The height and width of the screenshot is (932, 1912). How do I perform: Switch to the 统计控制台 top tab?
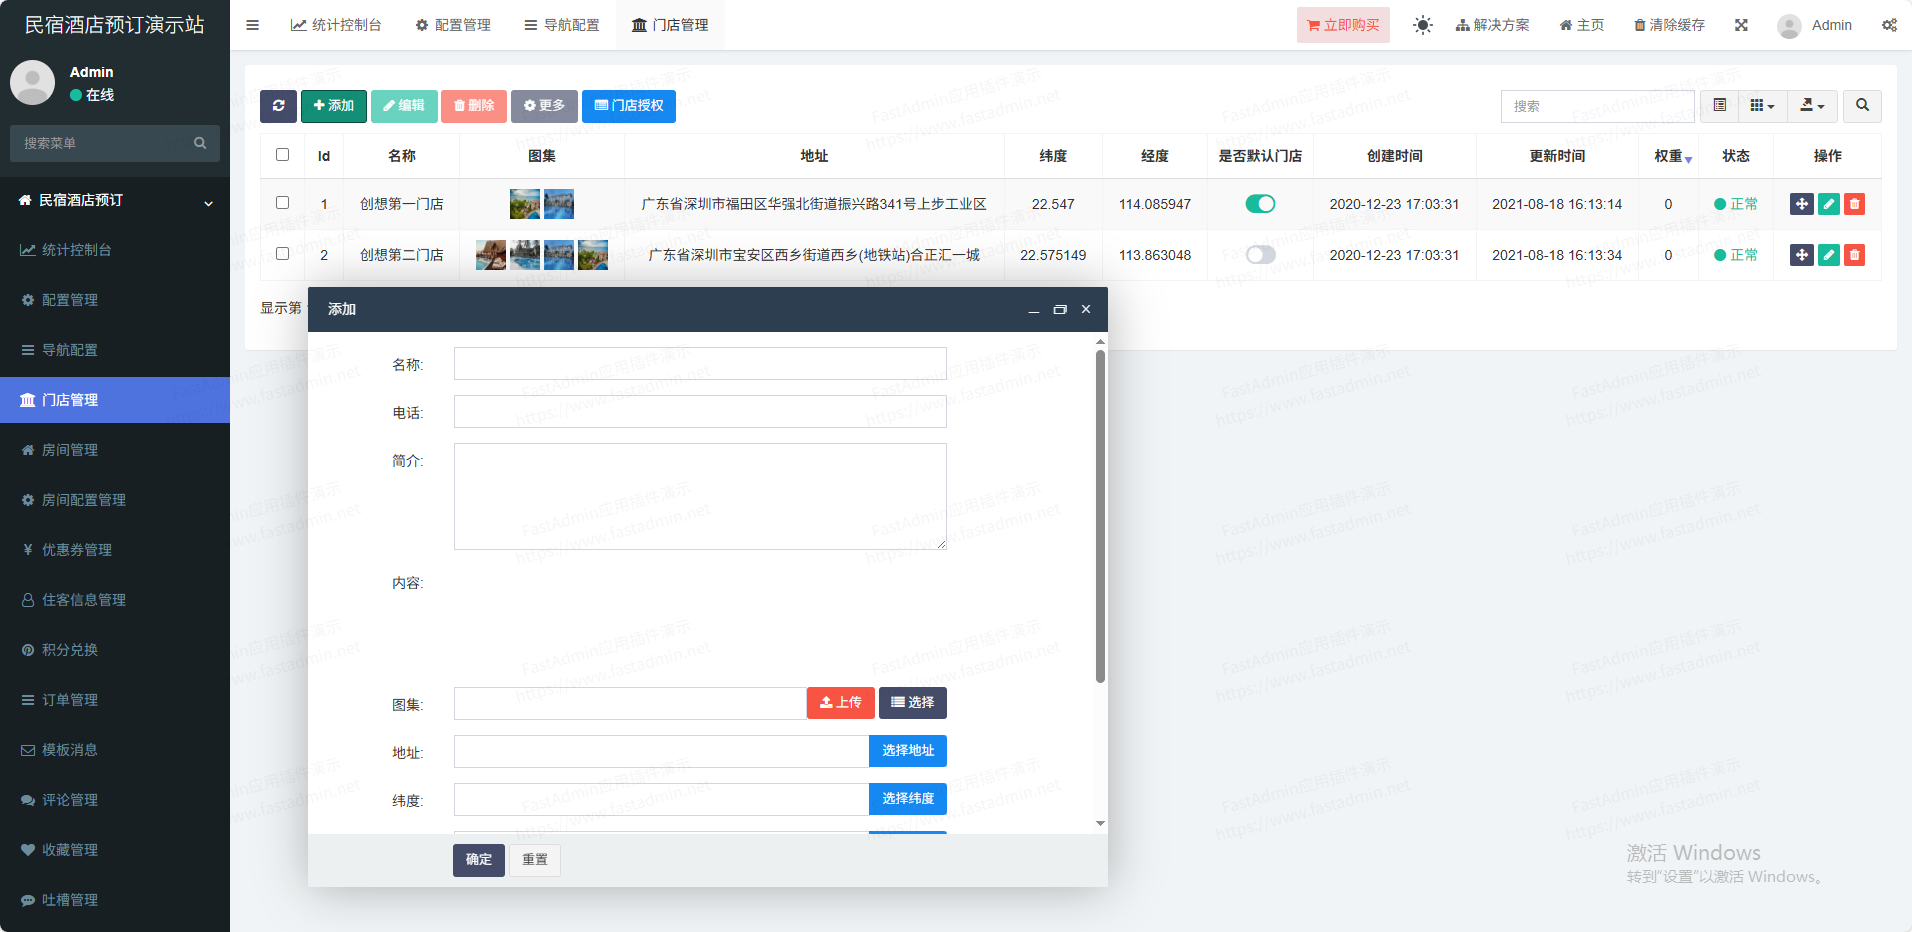click(x=336, y=25)
